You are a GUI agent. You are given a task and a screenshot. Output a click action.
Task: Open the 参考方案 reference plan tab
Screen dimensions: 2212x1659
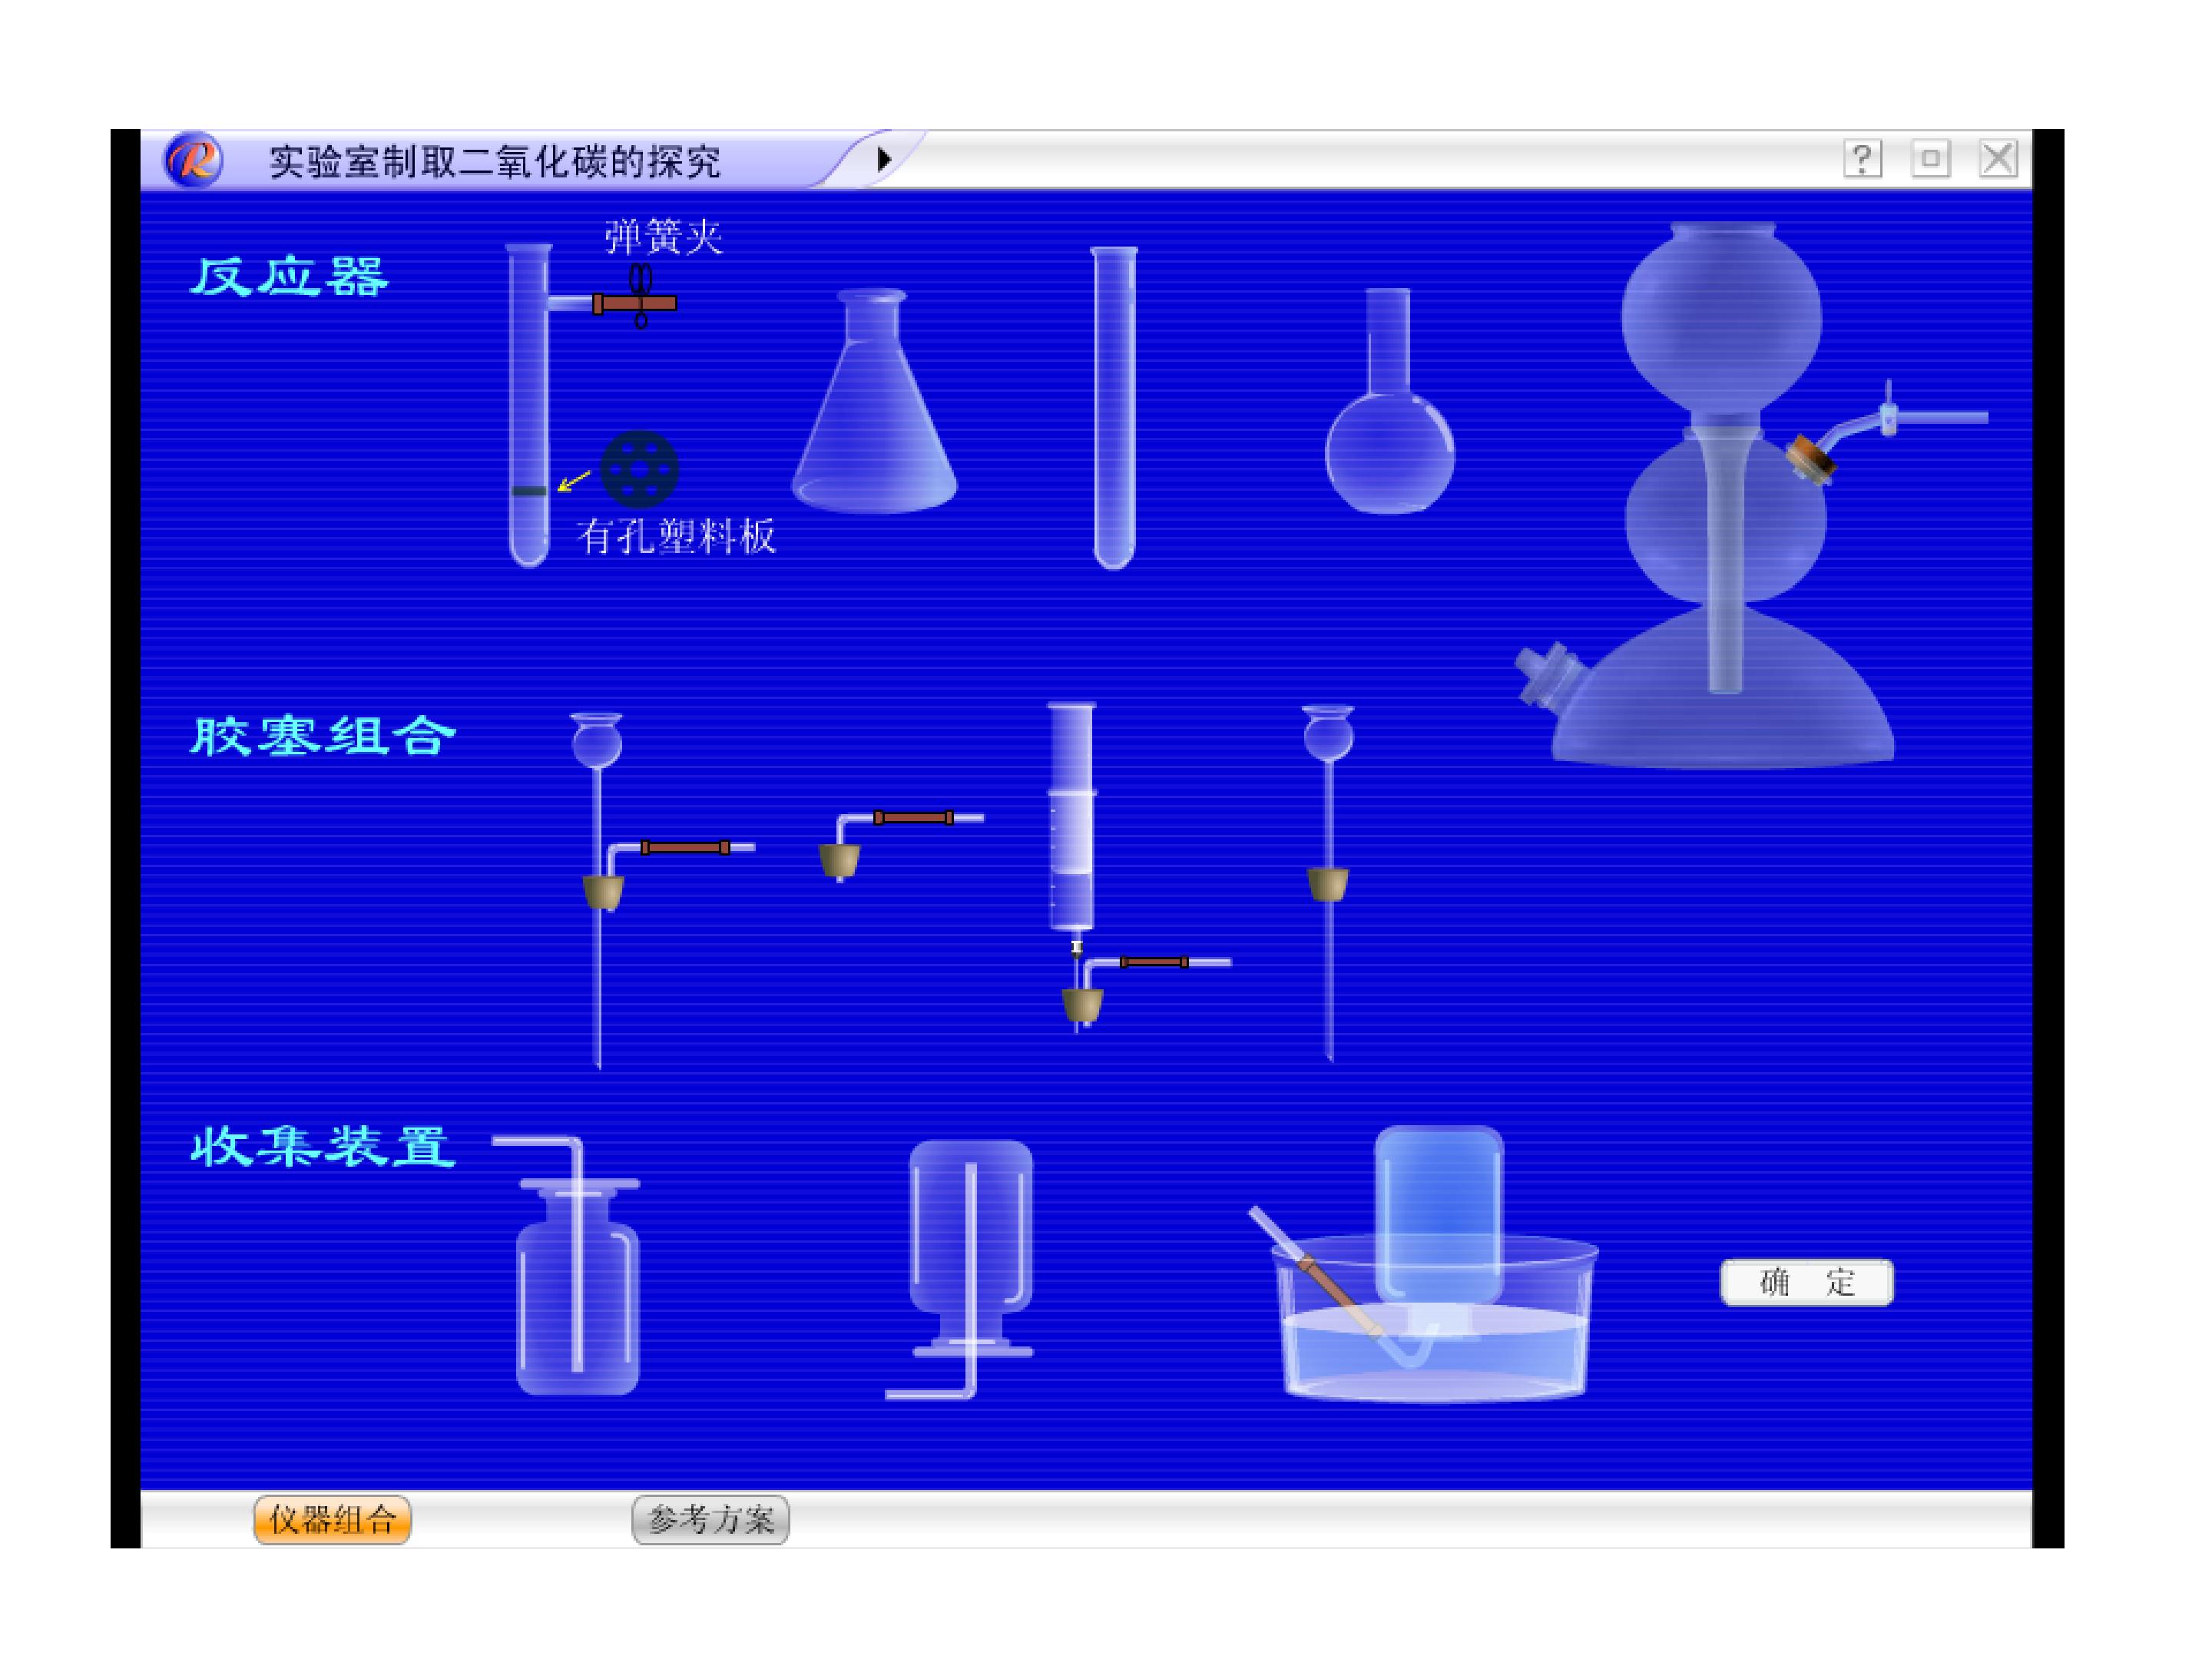(711, 1520)
